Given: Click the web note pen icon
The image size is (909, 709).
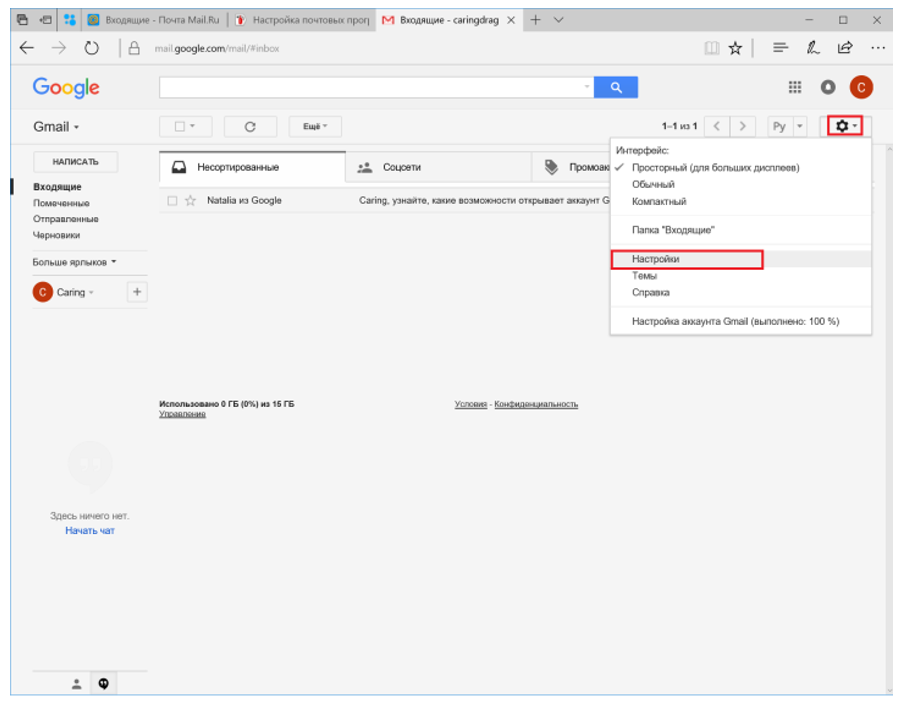Looking at the screenshot, I should (x=813, y=48).
